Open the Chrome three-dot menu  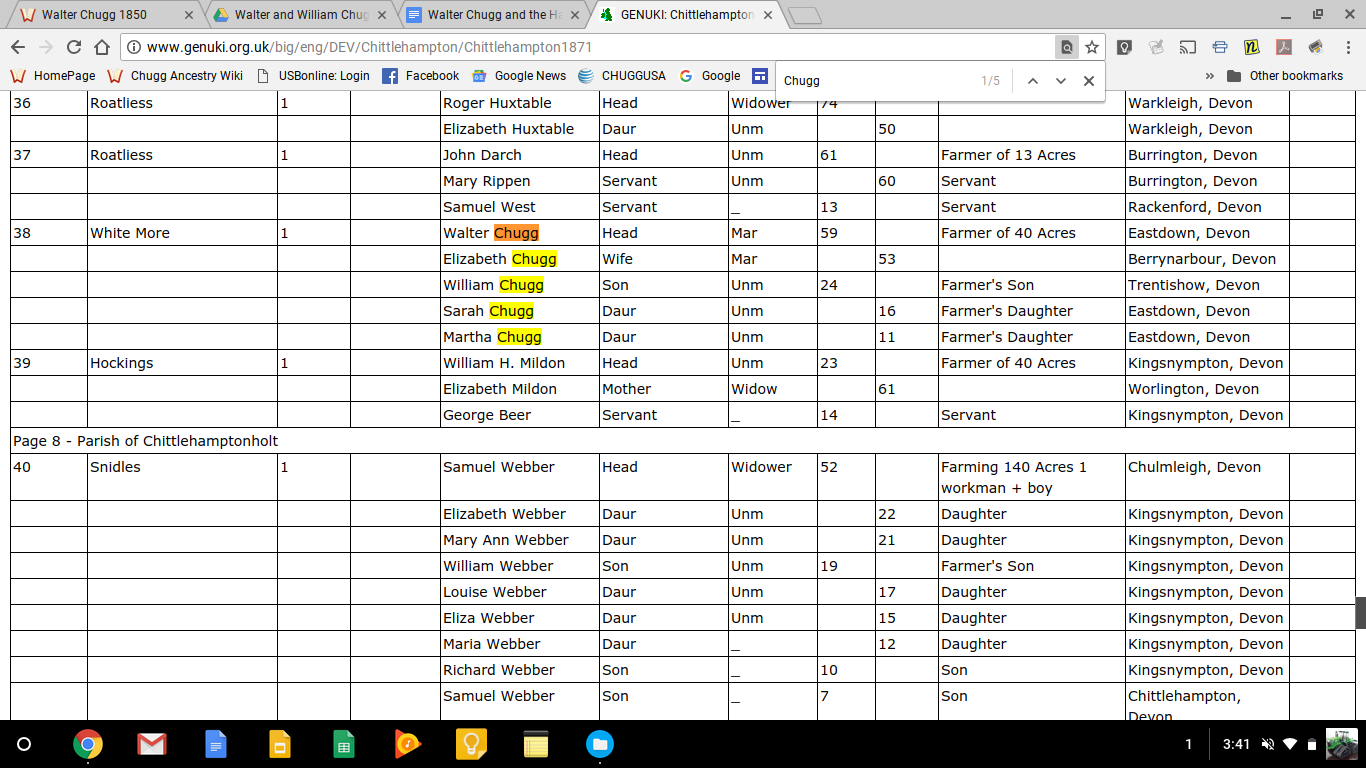point(1347,47)
